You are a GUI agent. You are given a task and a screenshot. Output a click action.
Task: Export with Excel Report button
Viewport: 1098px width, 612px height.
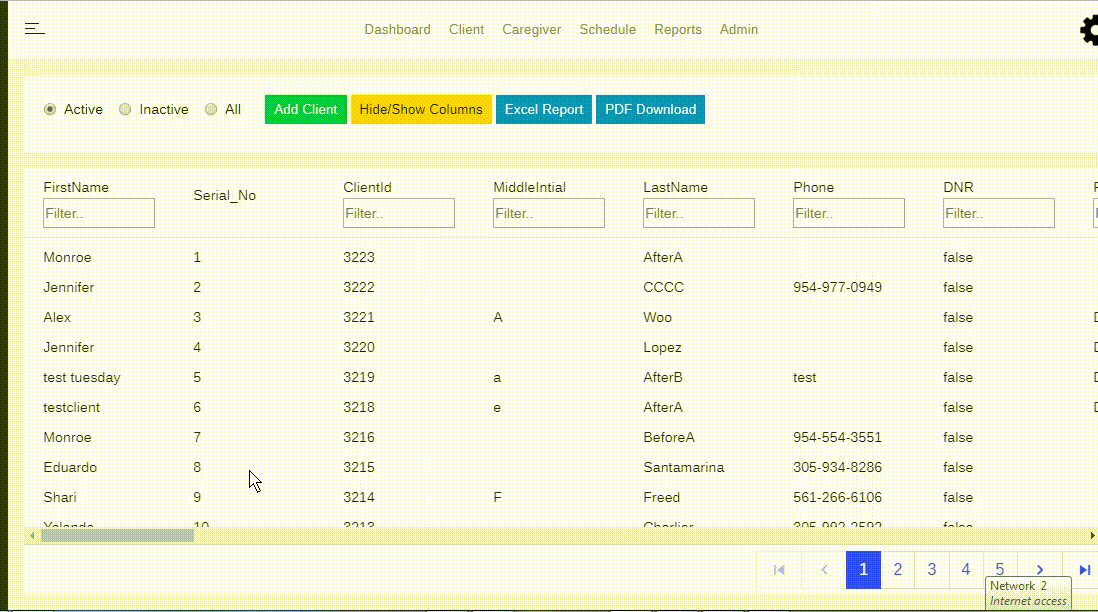click(x=543, y=109)
